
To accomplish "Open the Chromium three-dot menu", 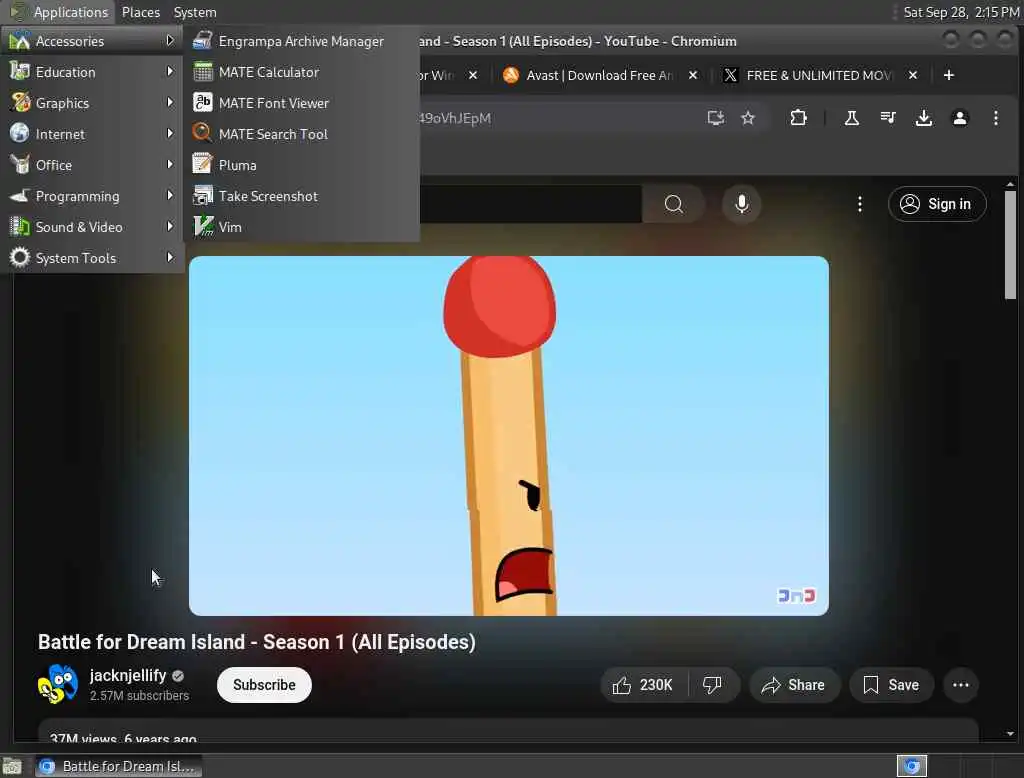I will [x=995, y=118].
